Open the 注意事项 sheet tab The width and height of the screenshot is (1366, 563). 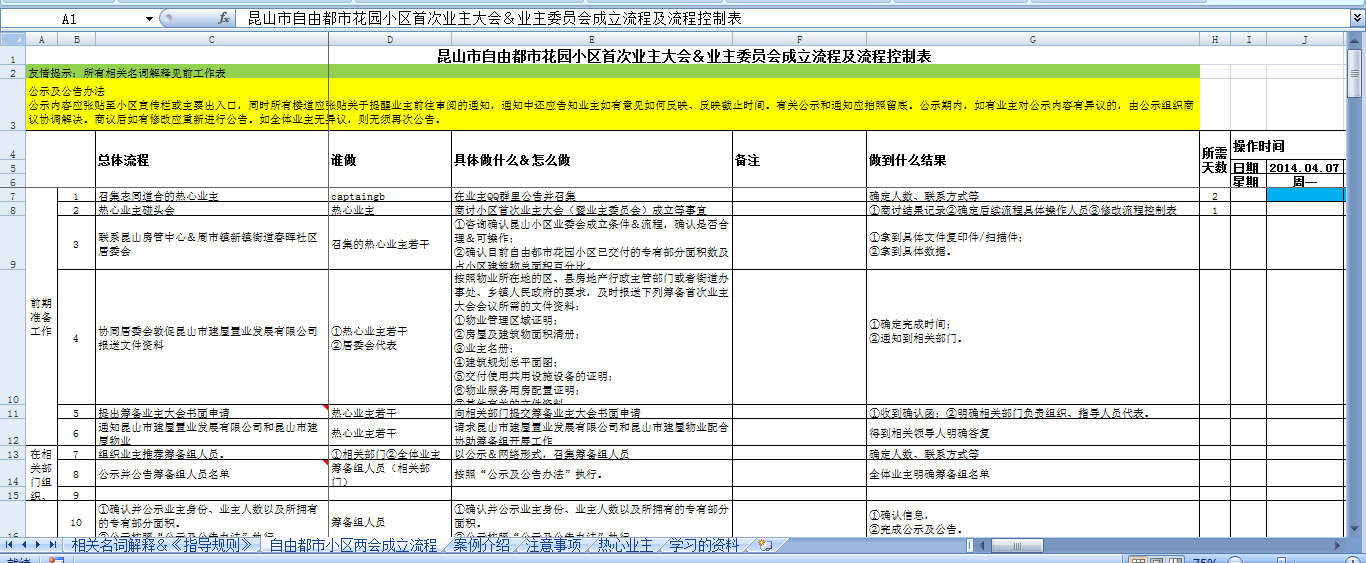point(553,545)
